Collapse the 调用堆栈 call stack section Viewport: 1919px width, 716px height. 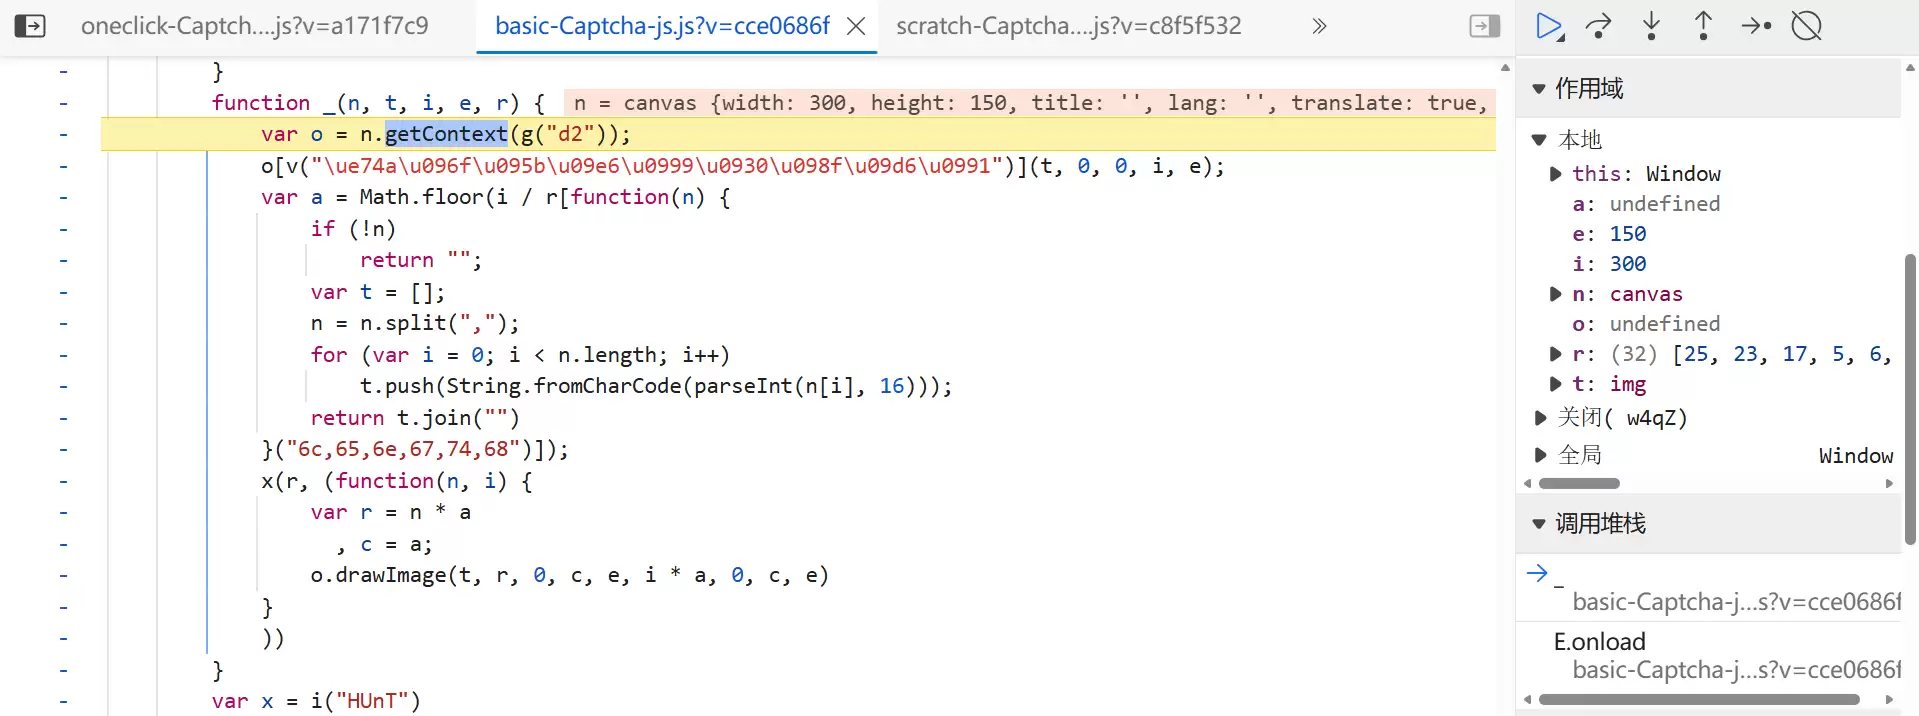pyautogui.click(x=1539, y=524)
